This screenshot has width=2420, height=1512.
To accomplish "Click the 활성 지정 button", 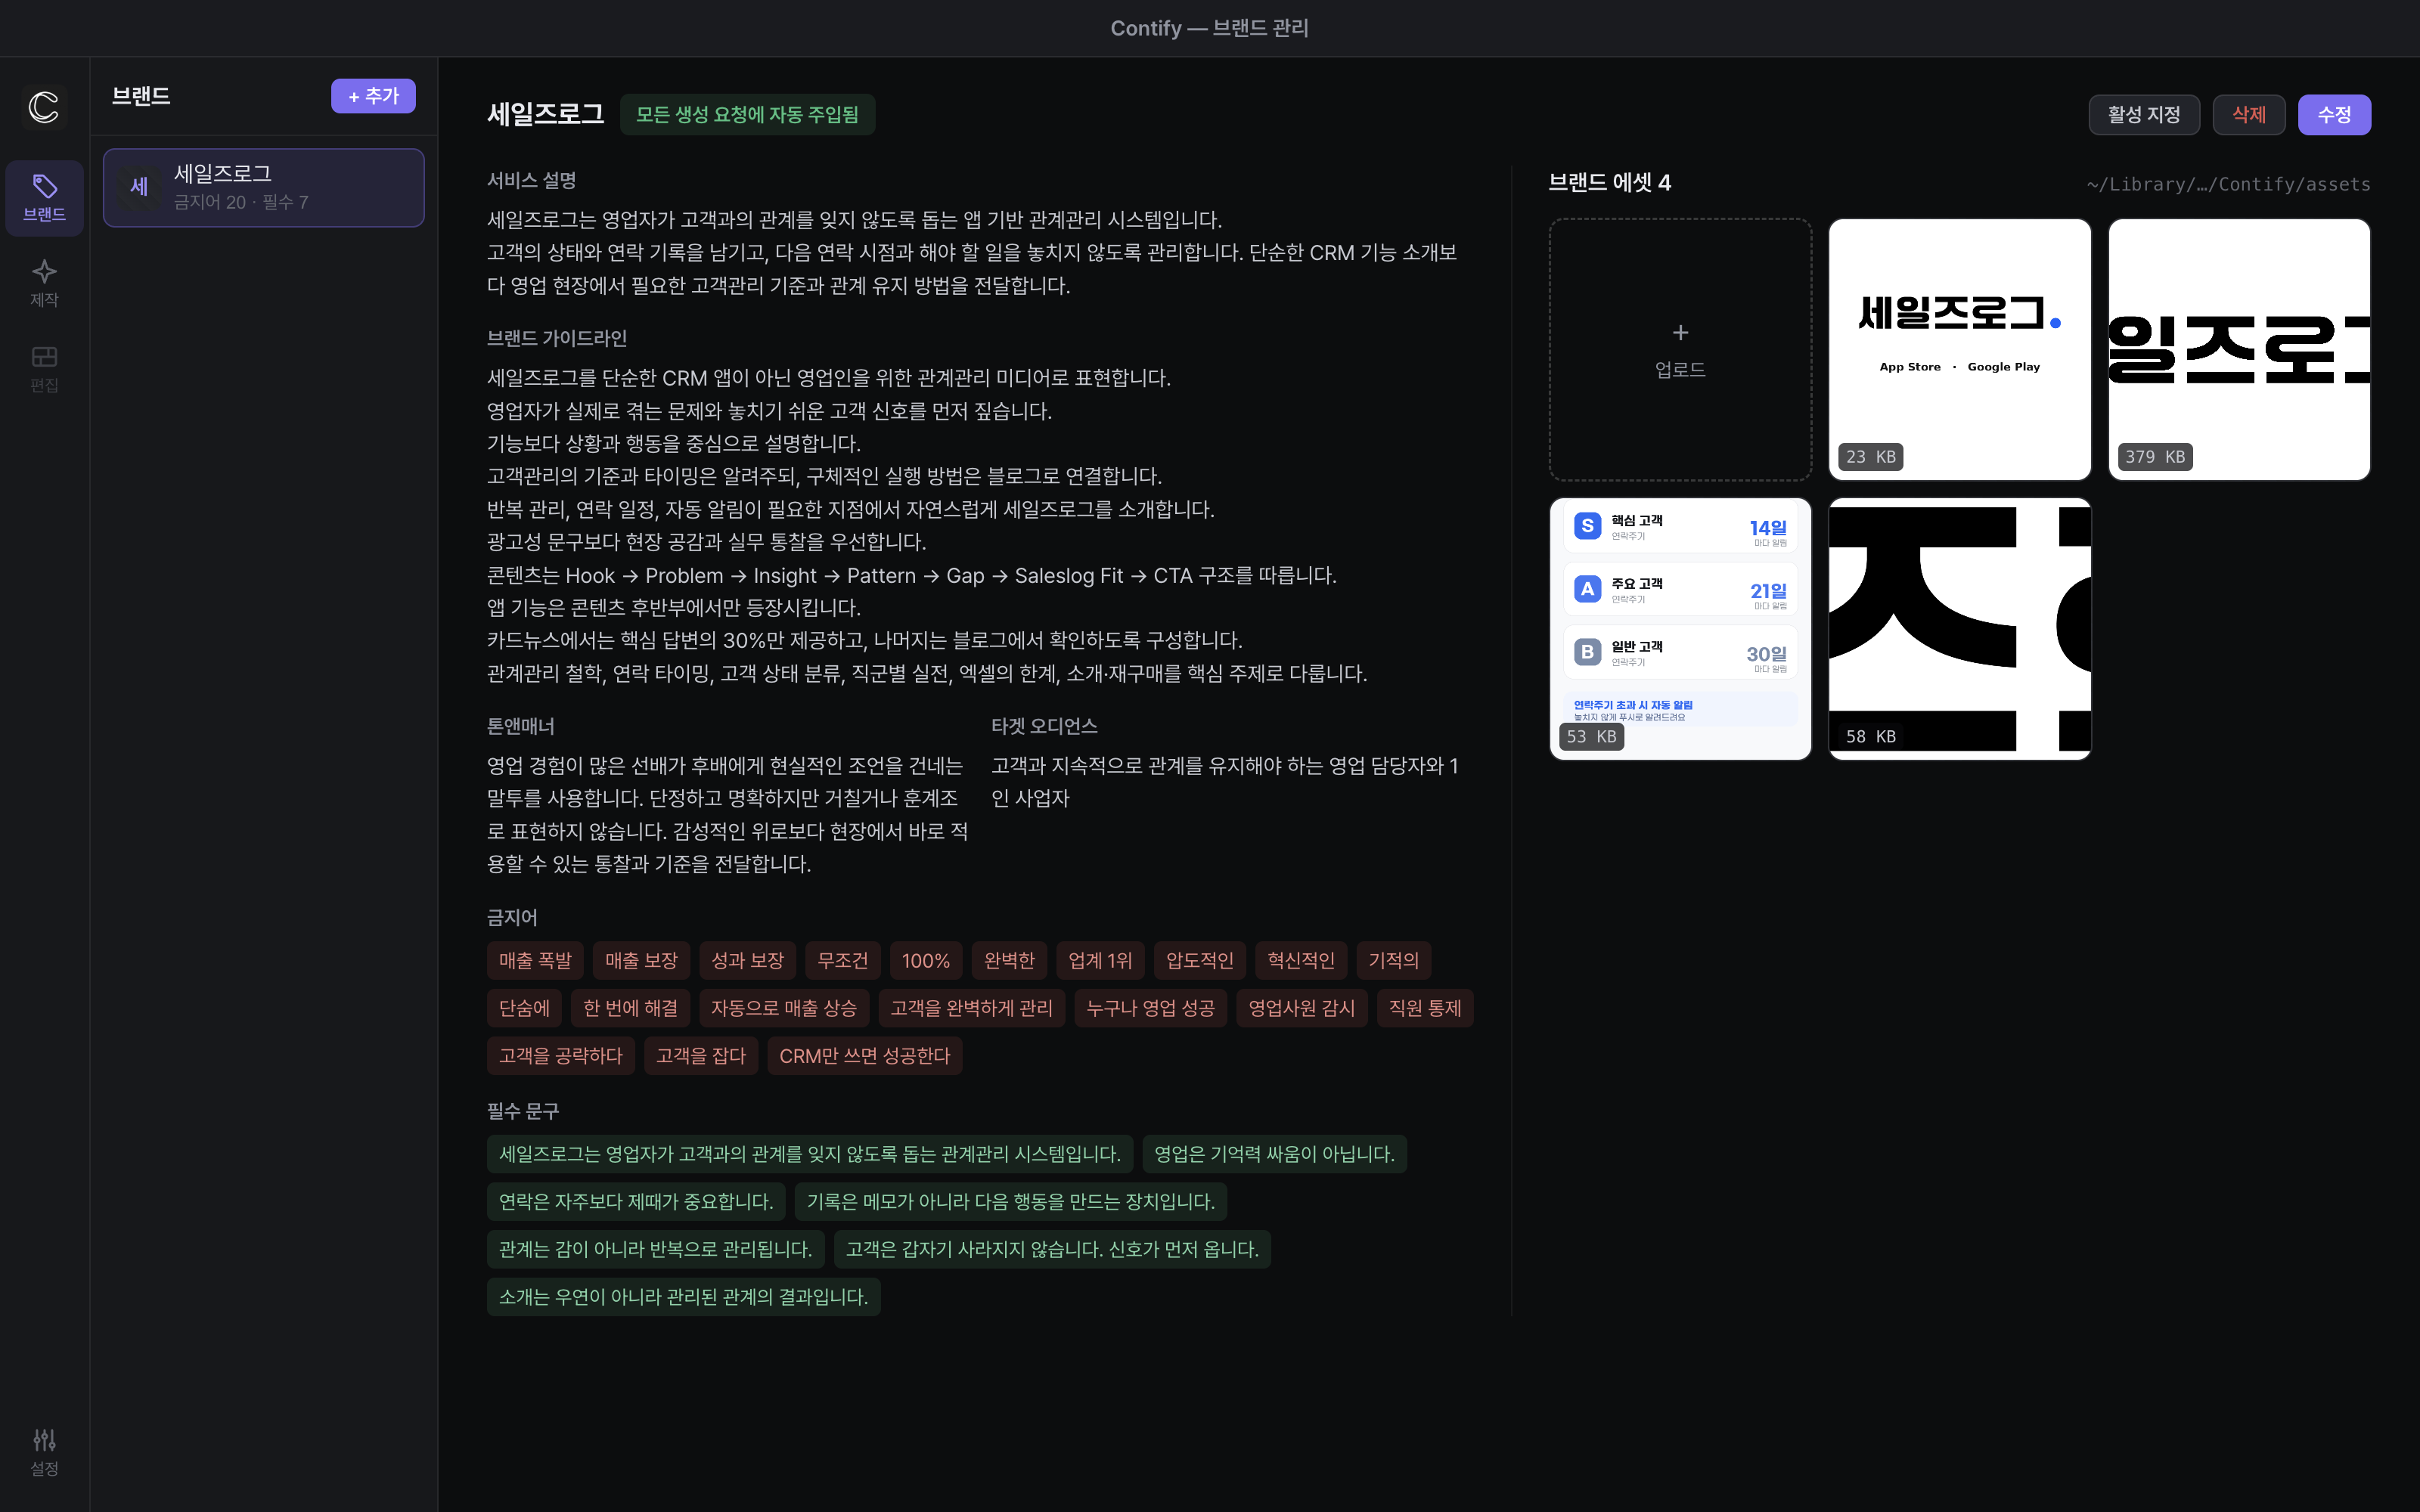I will point(2143,114).
